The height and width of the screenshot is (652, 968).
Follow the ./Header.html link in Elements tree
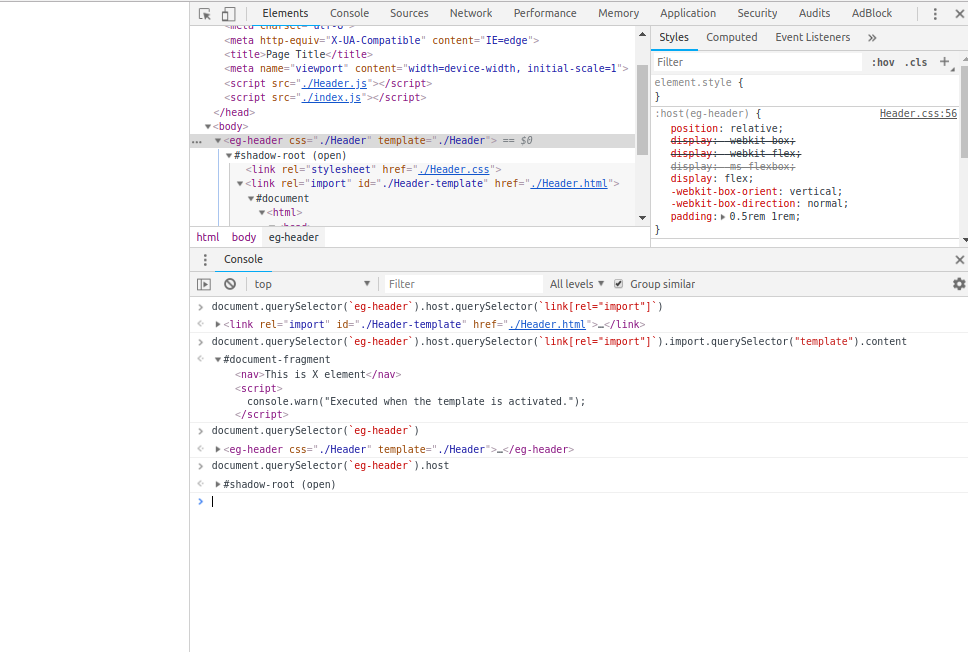click(x=569, y=183)
